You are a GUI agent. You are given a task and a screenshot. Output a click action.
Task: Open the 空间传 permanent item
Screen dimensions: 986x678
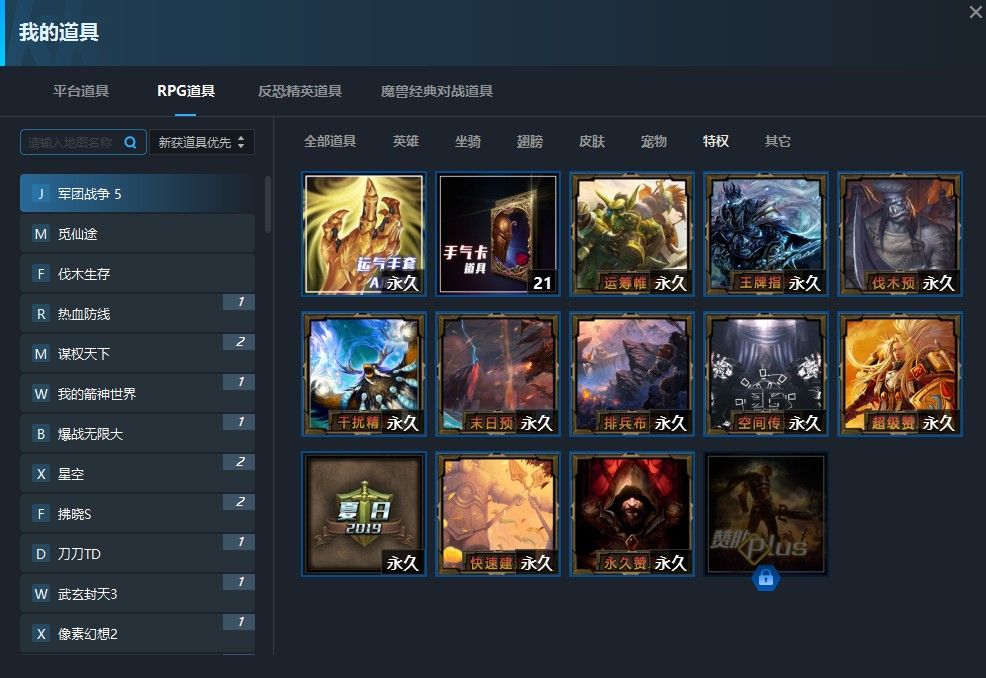pyautogui.click(x=766, y=374)
